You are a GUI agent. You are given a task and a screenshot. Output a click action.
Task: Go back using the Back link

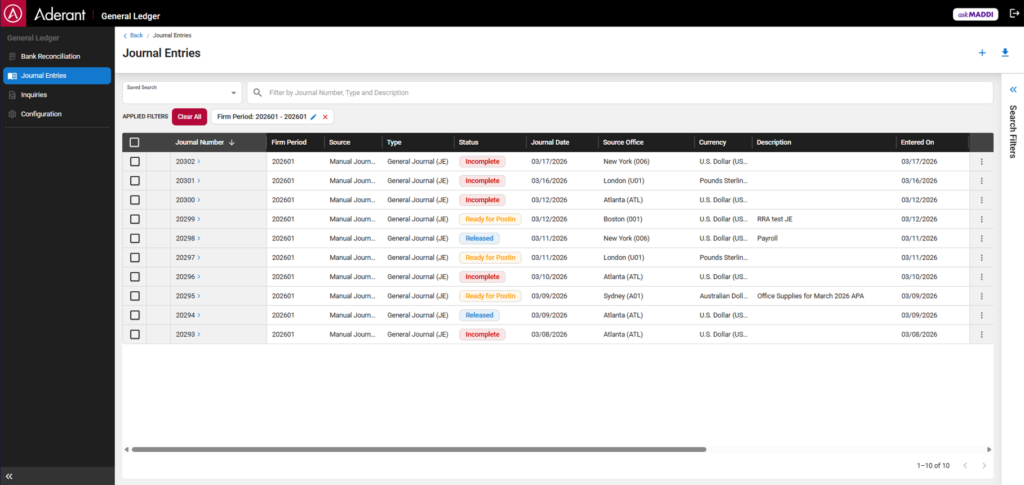(133, 35)
